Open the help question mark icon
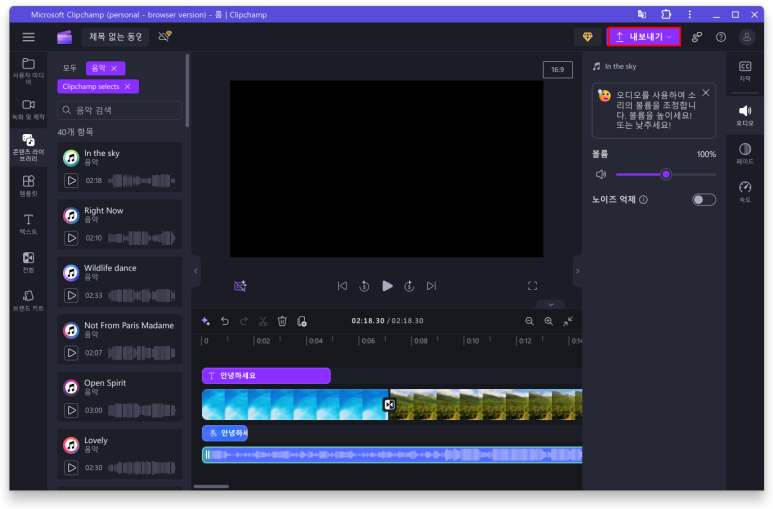 coord(721,37)
